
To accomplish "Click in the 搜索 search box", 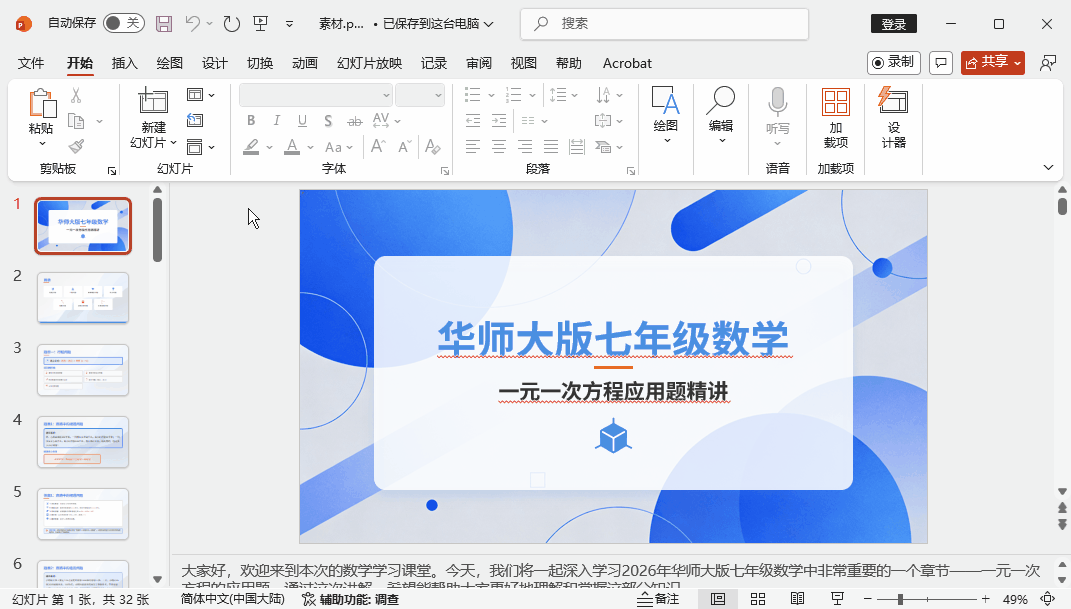I will [664, 24].
